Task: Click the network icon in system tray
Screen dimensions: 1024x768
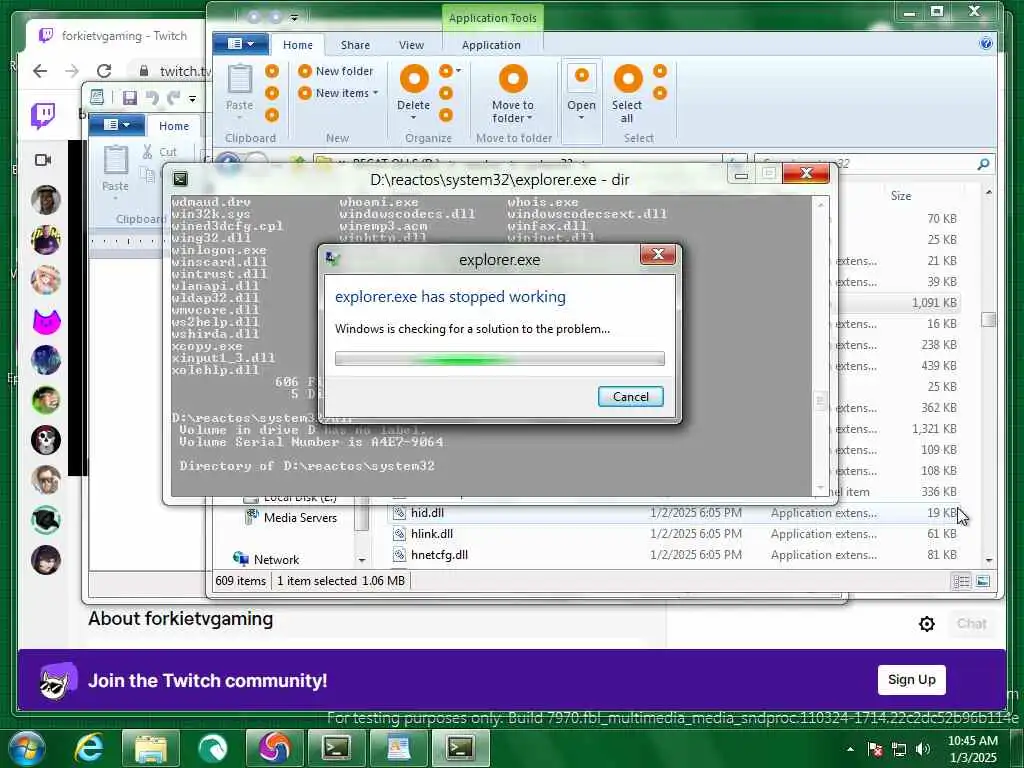Action: (x=899, y=749)
